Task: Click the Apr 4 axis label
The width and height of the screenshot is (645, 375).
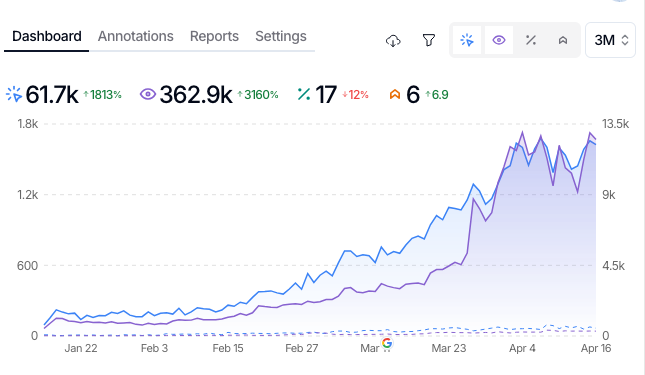Action: tap(522, 348)
